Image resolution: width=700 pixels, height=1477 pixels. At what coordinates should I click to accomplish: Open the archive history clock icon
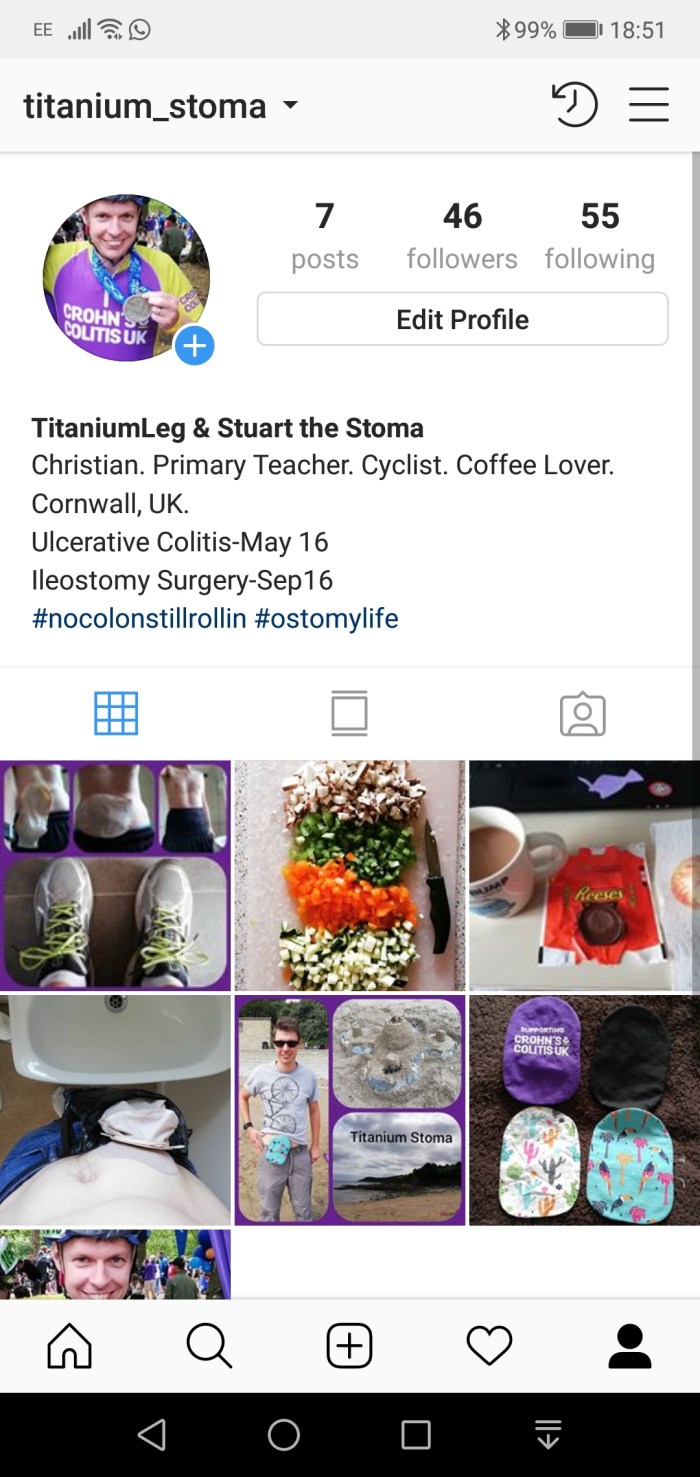[x=574, y=105]
